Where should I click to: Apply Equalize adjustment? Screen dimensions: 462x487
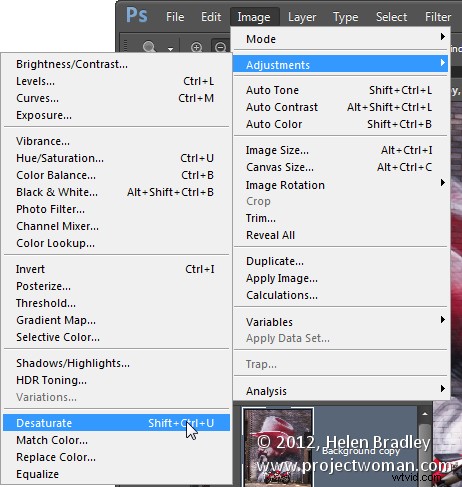[x=116, y=474]
